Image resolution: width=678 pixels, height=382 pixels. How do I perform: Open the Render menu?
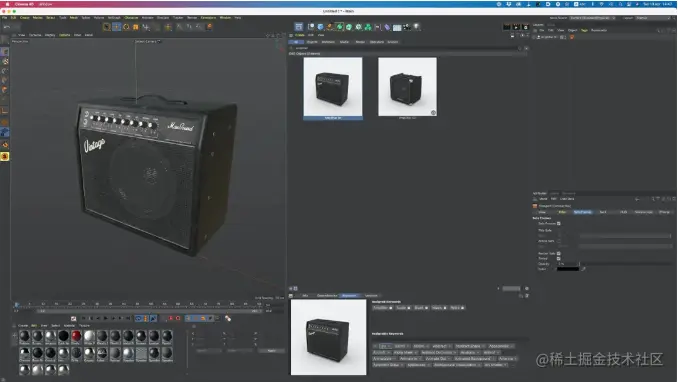[192, 18]
